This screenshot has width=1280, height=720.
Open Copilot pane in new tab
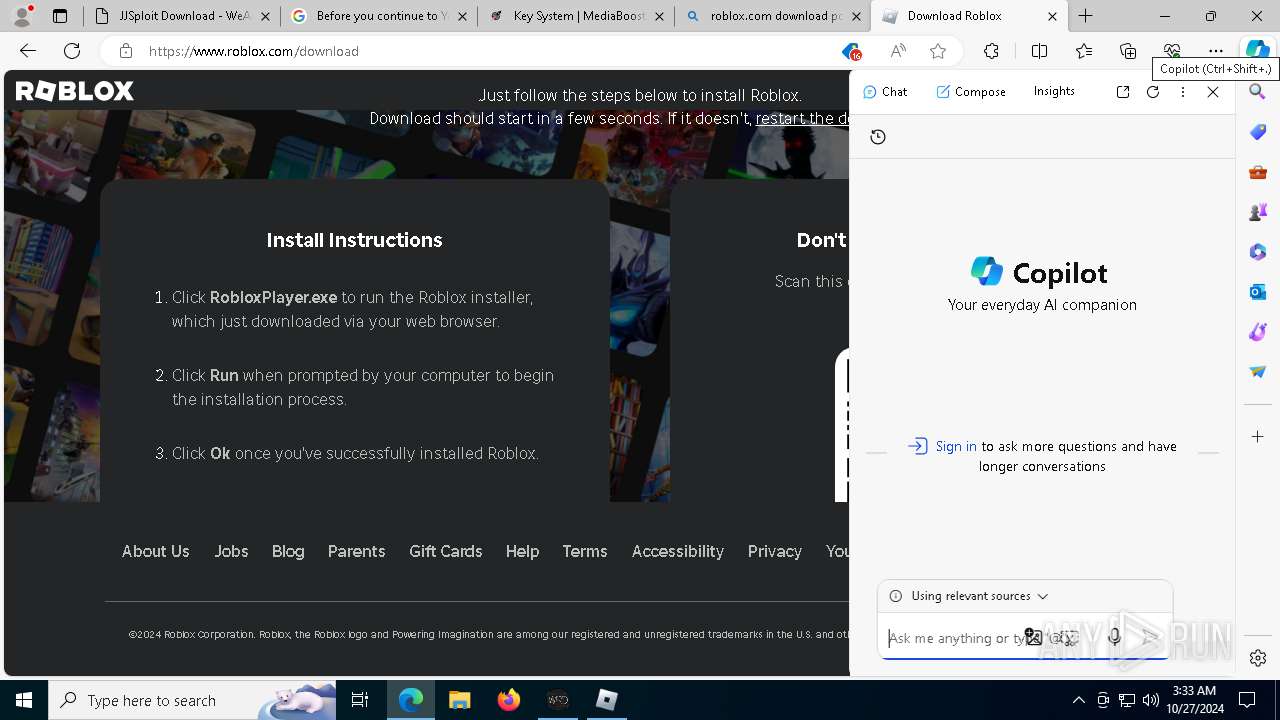click(x=1123, y=92)
